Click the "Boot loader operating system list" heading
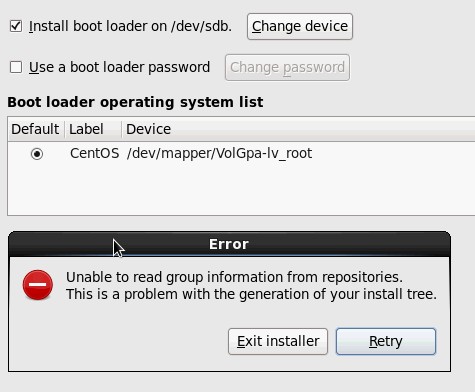The width and height of the screenshot is (475, 392). (x=135, y=102)
